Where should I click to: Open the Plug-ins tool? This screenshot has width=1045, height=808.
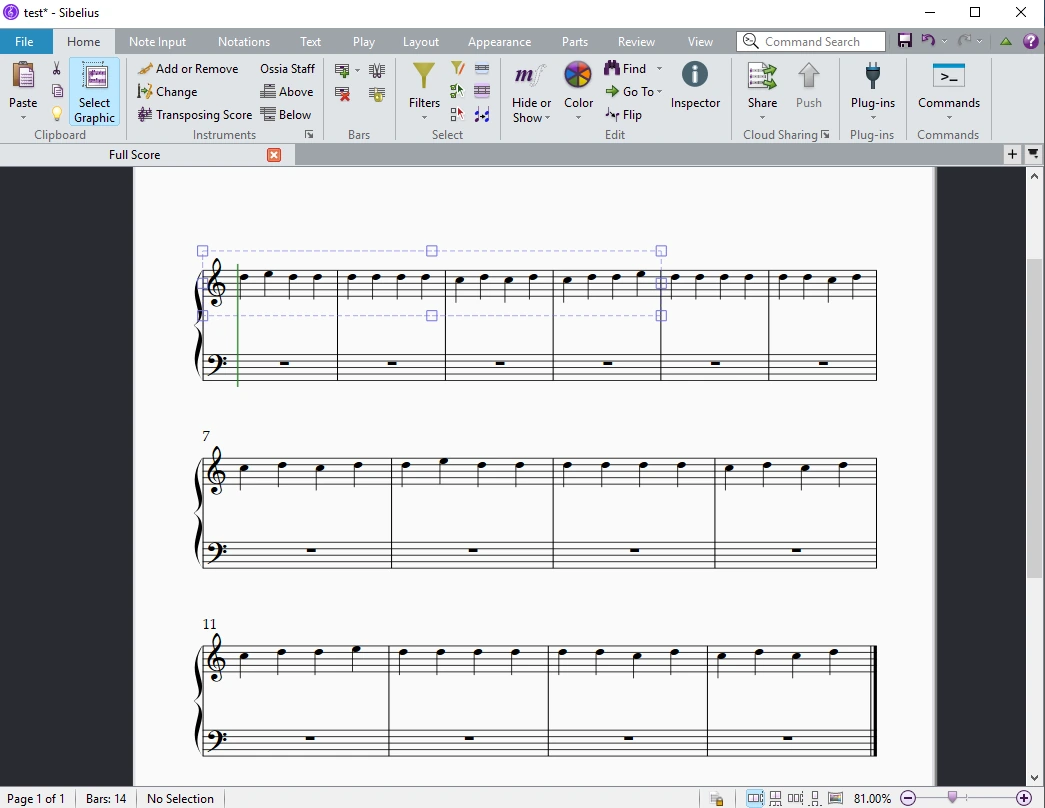tap(871, 90)
